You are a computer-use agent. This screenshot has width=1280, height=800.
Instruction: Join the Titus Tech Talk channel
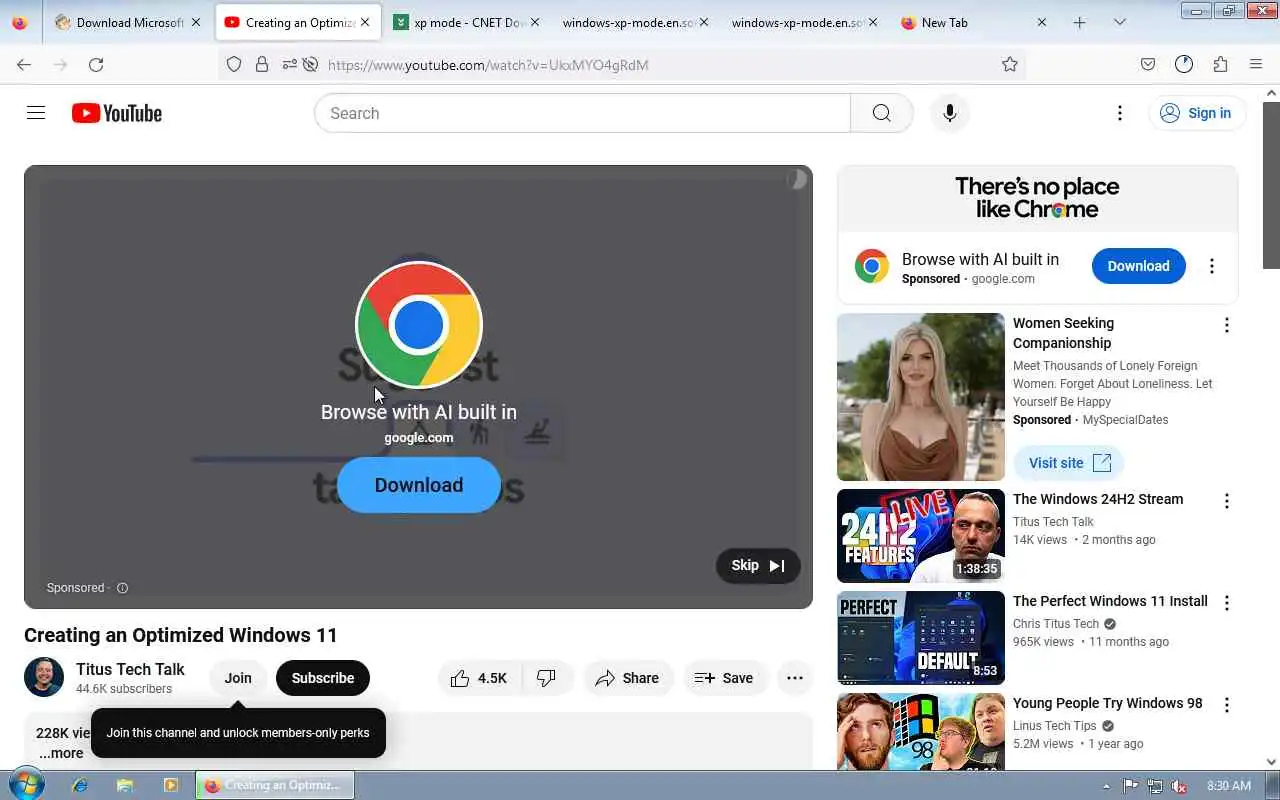pos(238,678)
